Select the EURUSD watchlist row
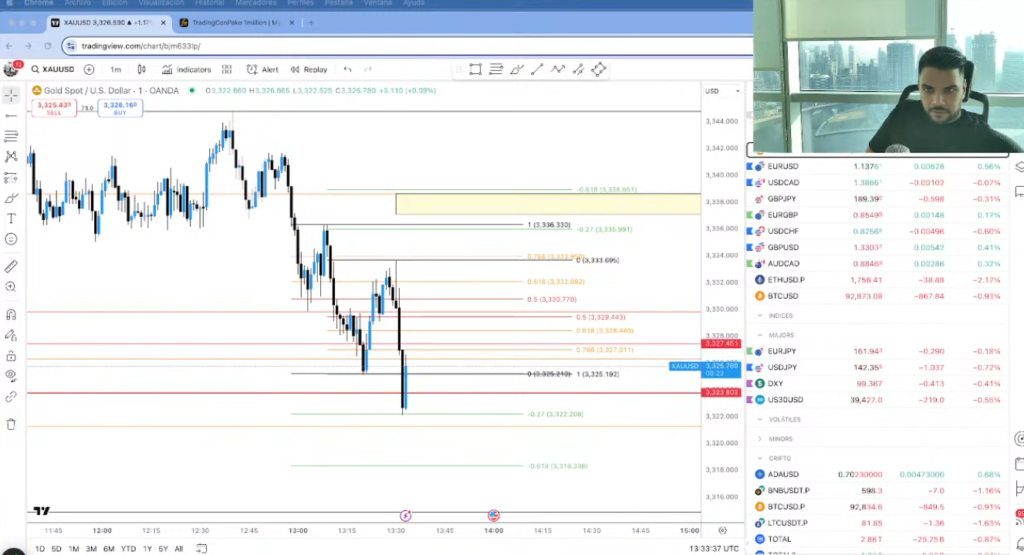Screen dimensions: 1024x555 click(877, 166)
